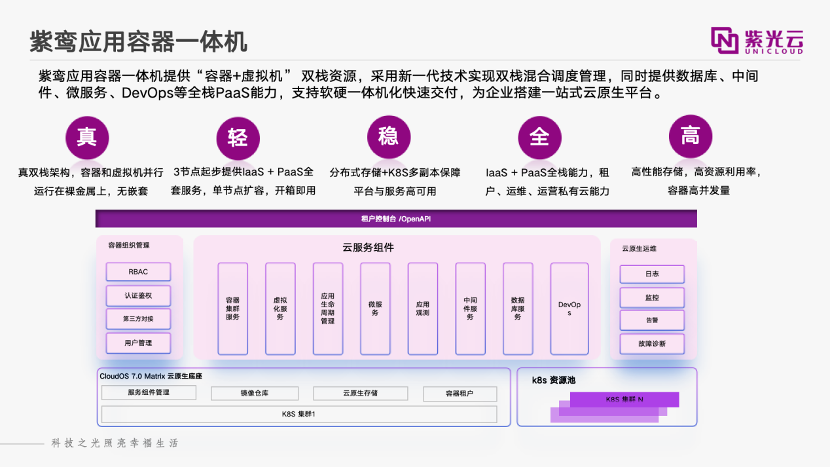Select the K8S 集群 N purple block
830x468 pixels.
626,399
